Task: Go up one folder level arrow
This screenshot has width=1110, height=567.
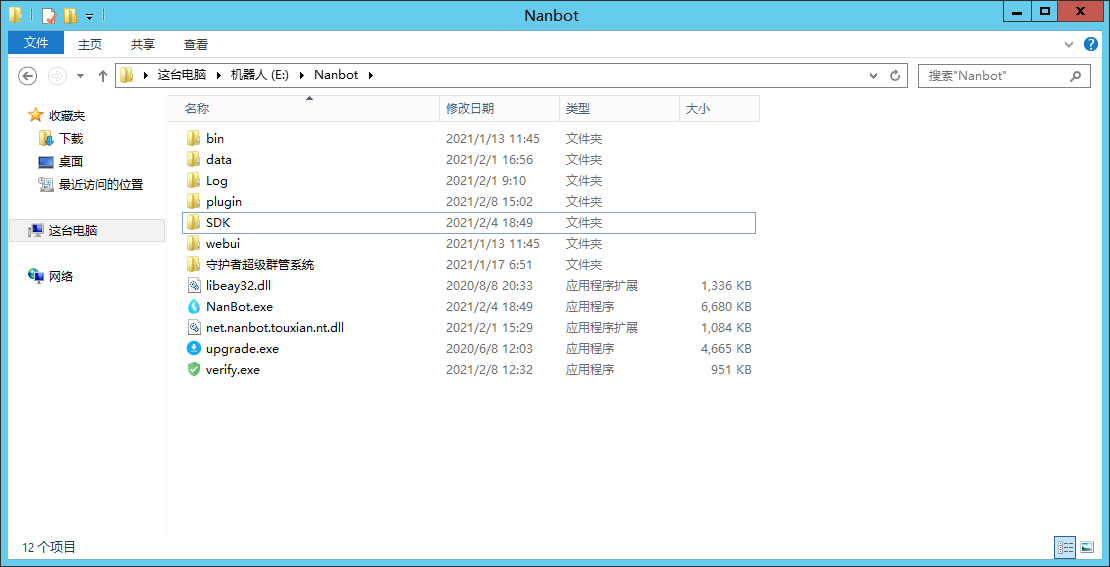Action: [x=103, y=75]
